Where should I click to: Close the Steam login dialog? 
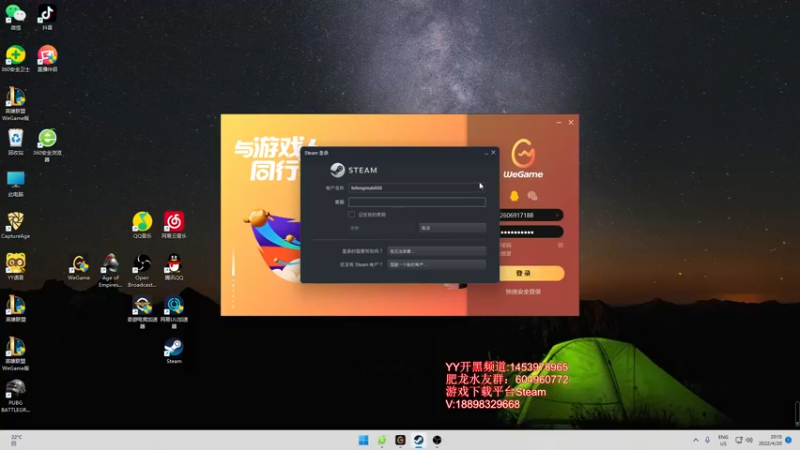pos(493,153)
